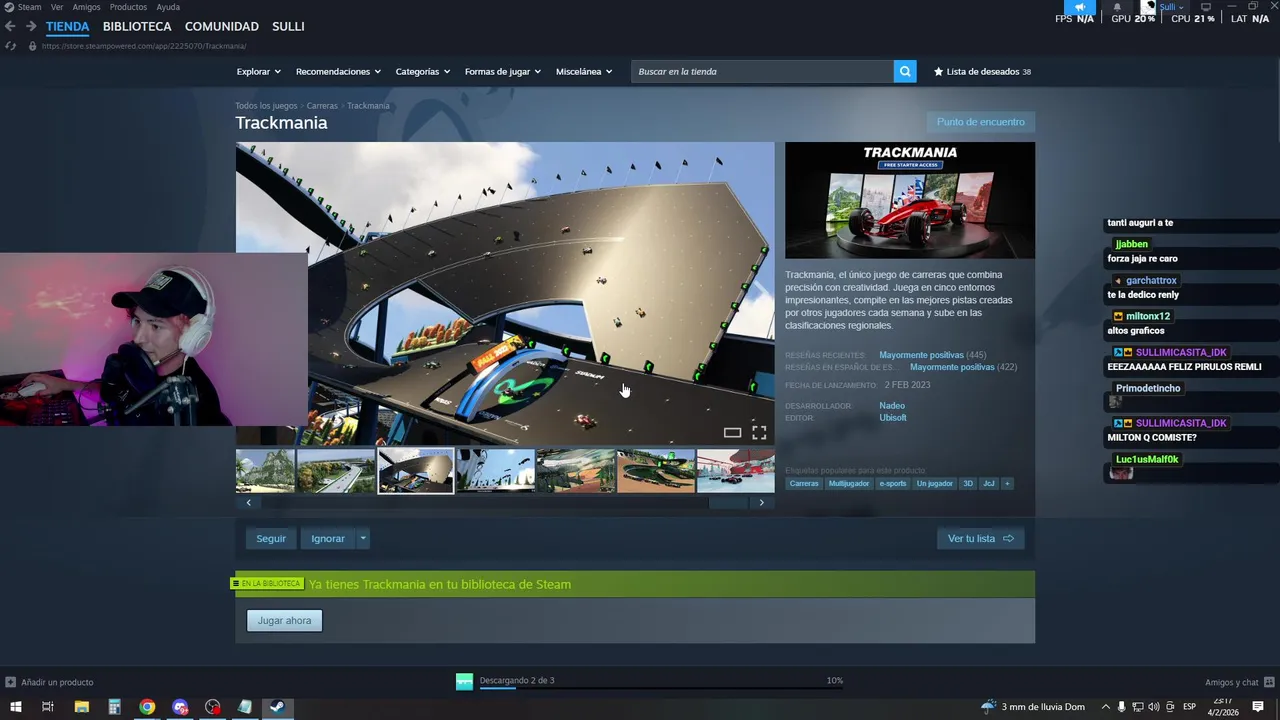Open Big Picture mode monitor icon
Image resolution: width=1280 pixels, height=720 pixels.
1205,7
